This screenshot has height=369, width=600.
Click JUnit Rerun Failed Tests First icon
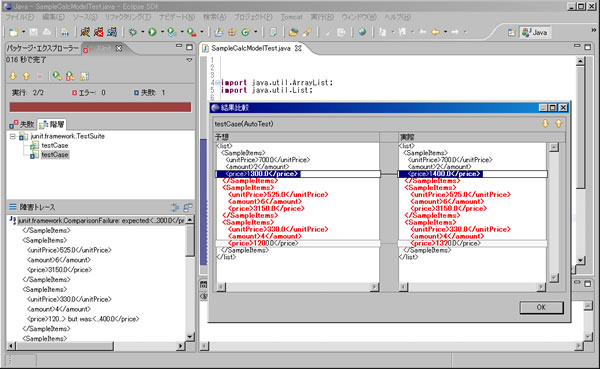coord(70,76)
